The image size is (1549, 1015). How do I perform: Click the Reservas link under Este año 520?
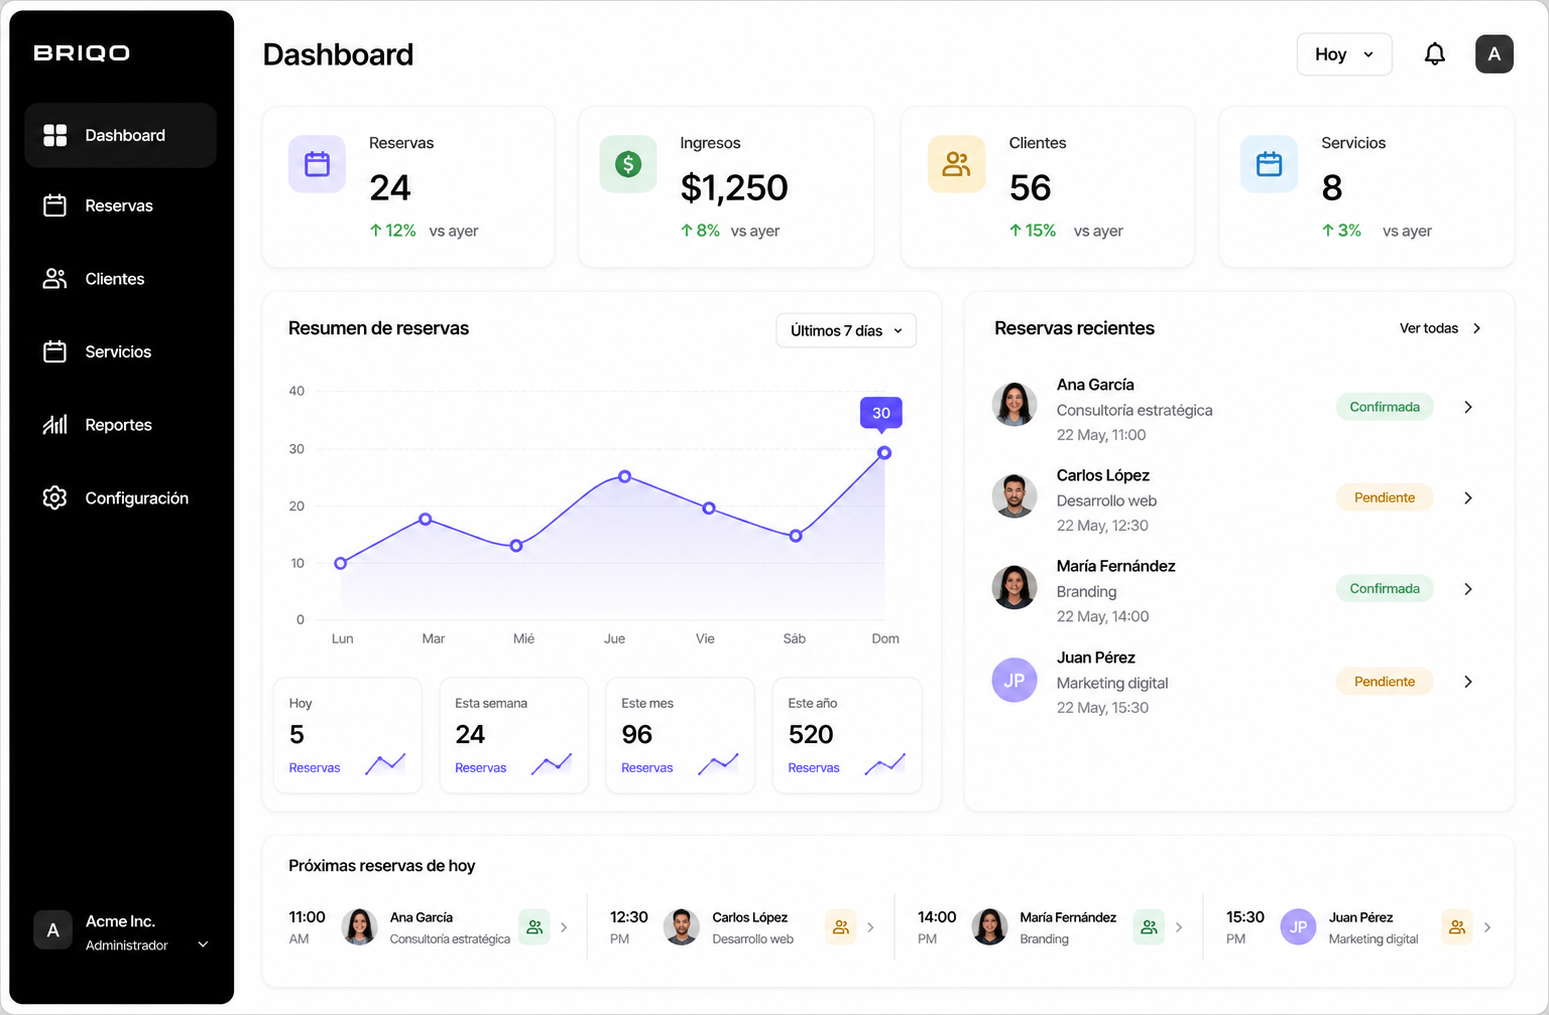click(814, 768)
